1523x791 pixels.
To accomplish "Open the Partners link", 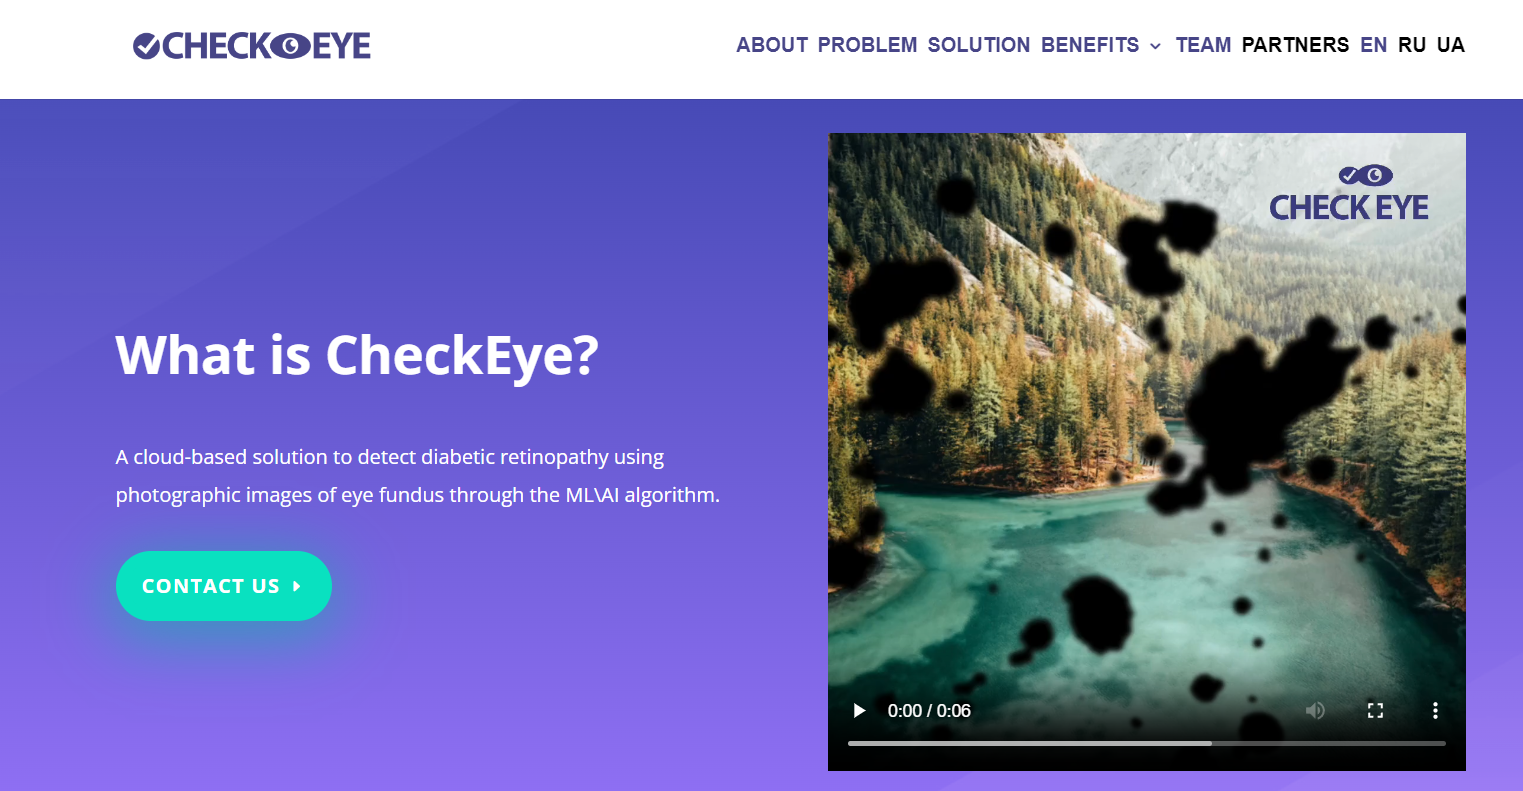I will tap(1295, 45).
